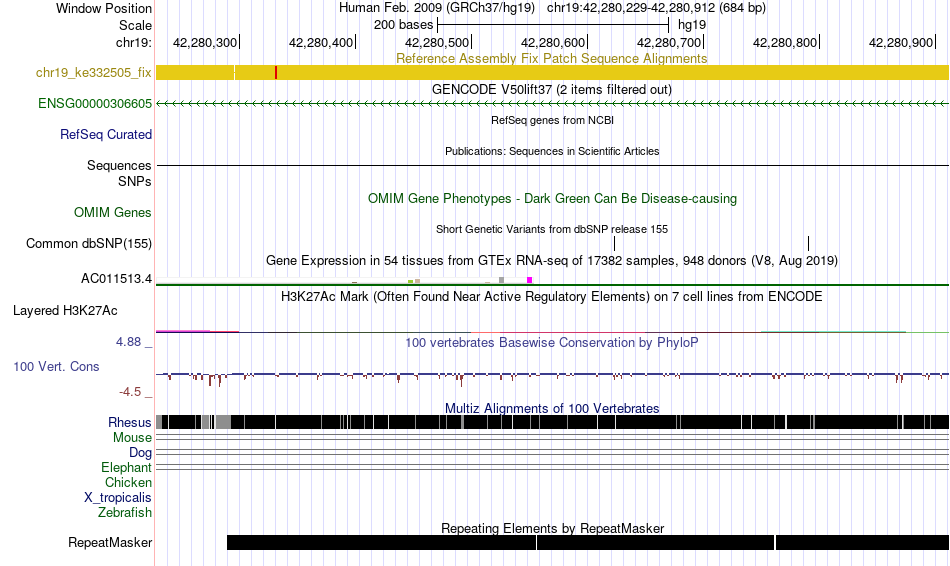Screen dimensions: 950x566
Task: Open the RefSeq Curated track label
Action: 105,135
